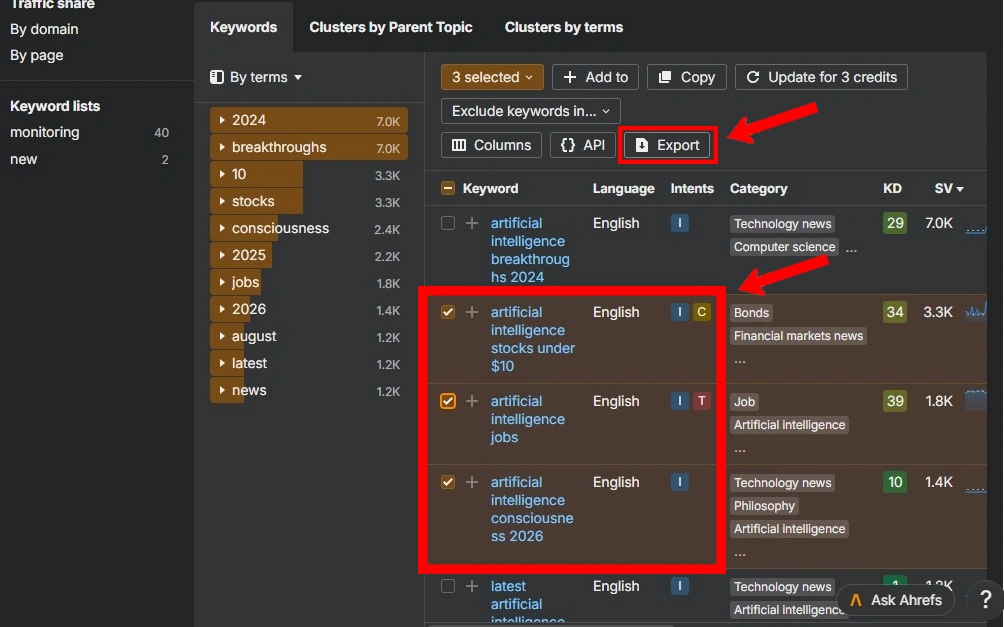Open help question mark icon

(x=985, y=600)
